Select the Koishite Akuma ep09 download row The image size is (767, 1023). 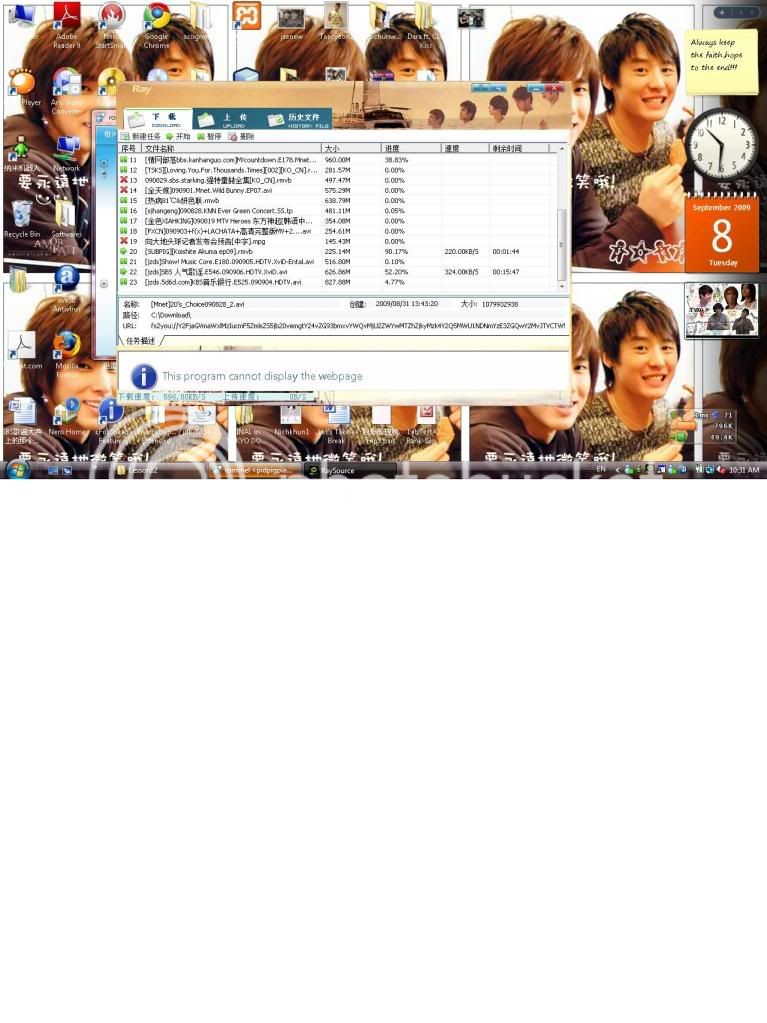click(230, 251)
